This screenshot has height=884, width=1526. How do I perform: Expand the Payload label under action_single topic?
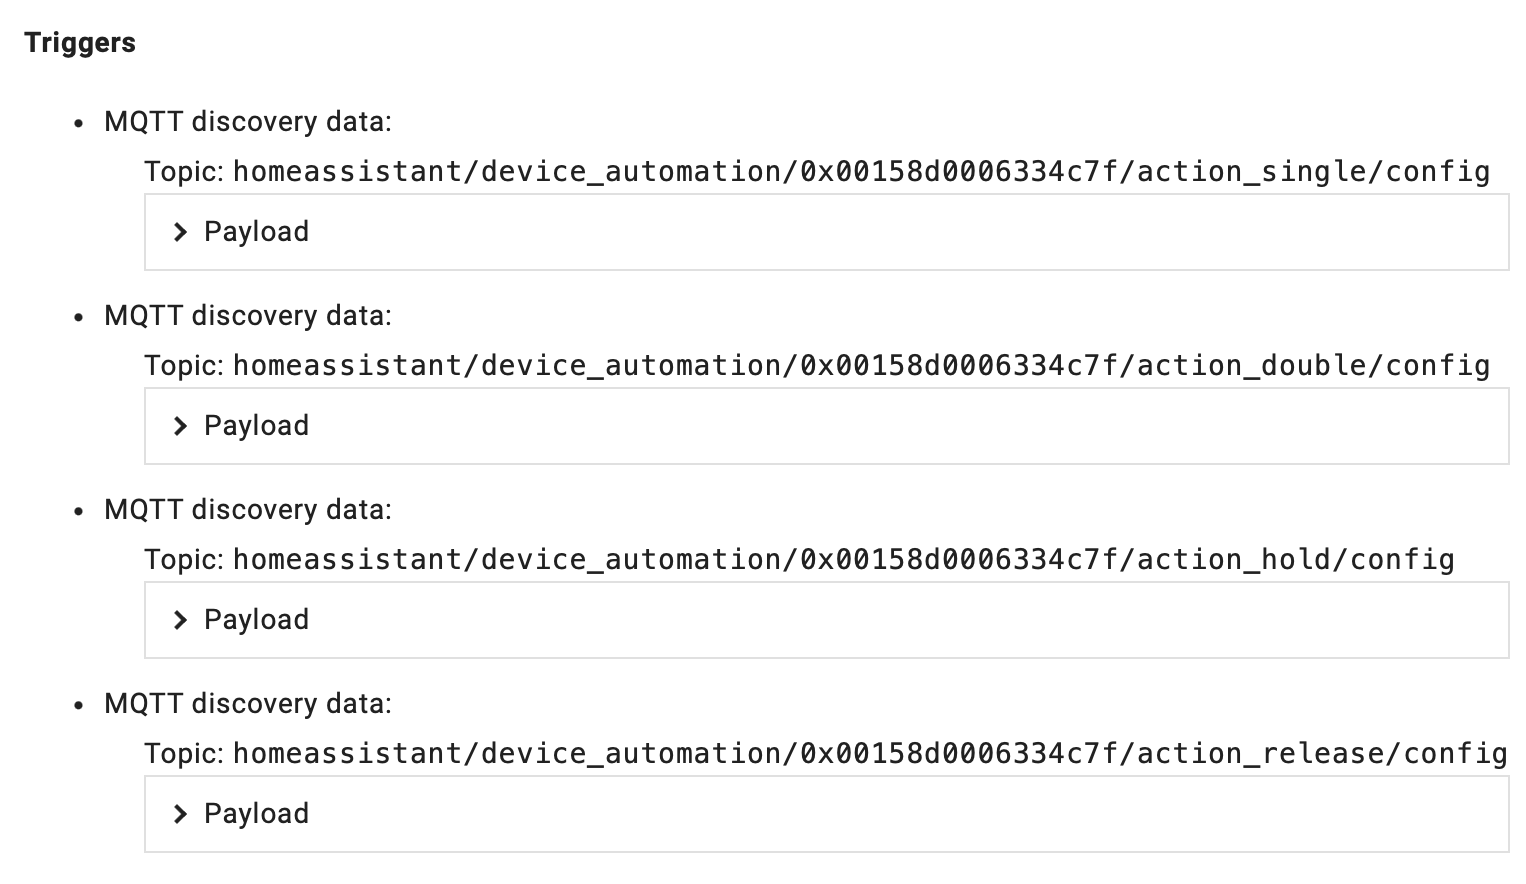[x=256, y=232]
